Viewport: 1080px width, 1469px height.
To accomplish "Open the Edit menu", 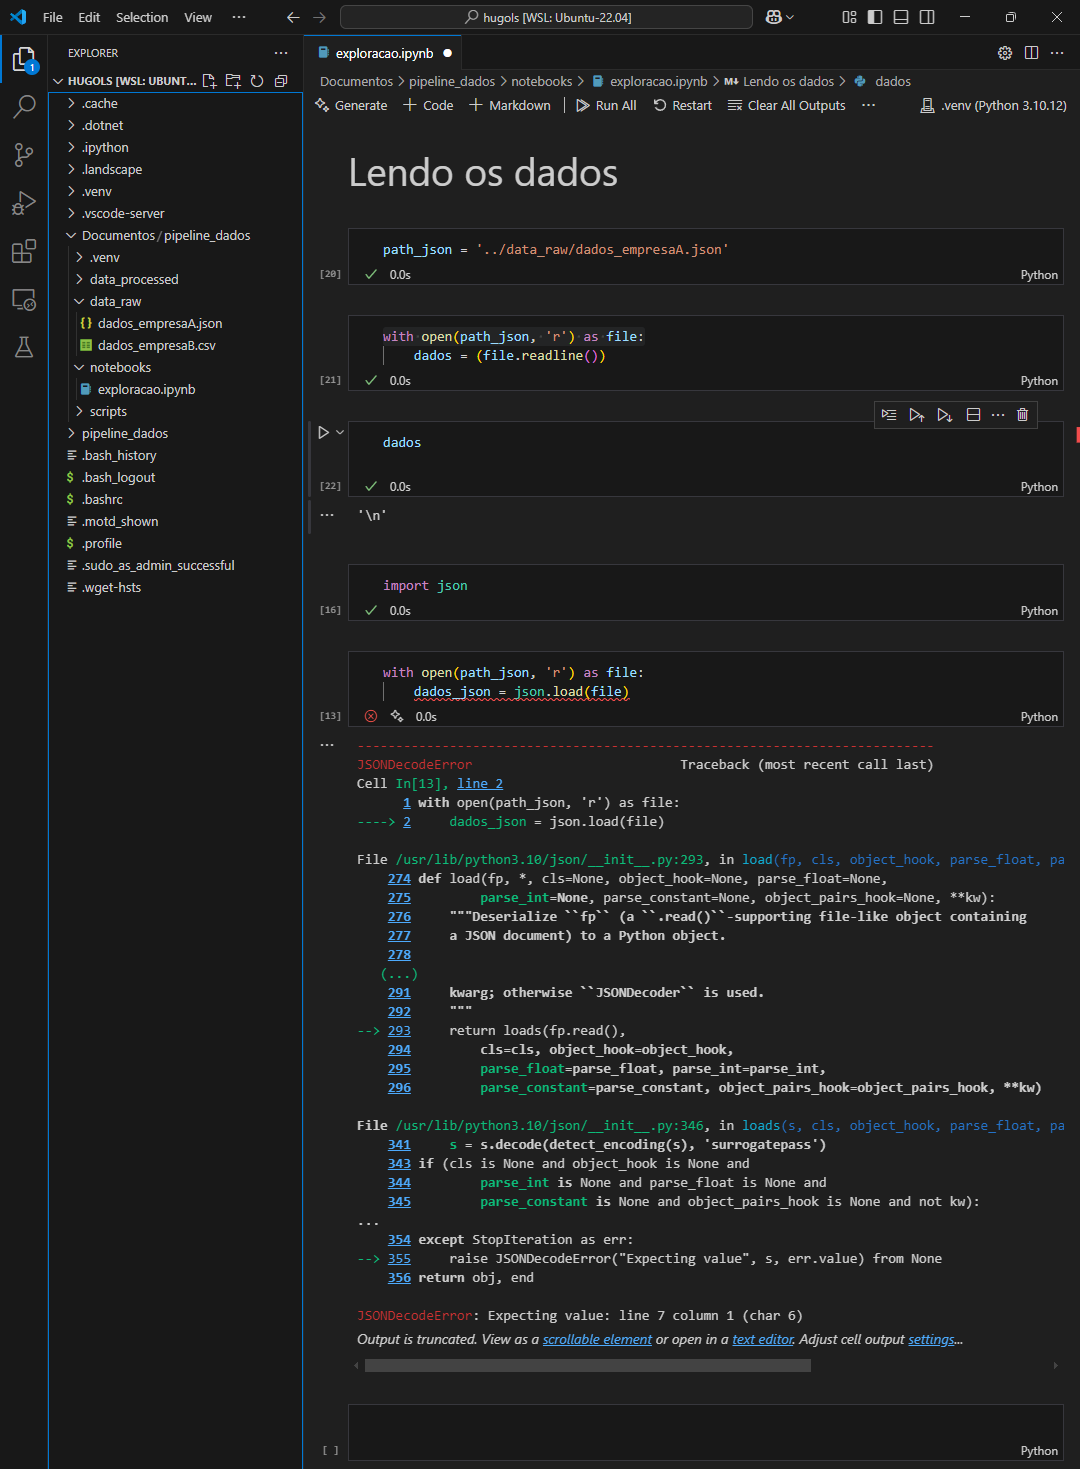I will [x=89, y=17].
